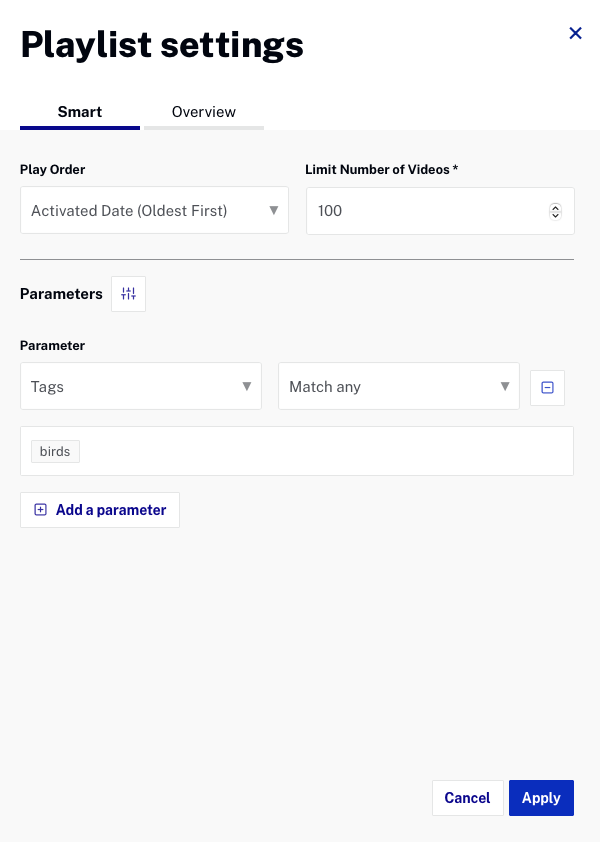Open the Parameters sliders options icon
The width and height of the screenshot is (600, 842).
[128, 294]
